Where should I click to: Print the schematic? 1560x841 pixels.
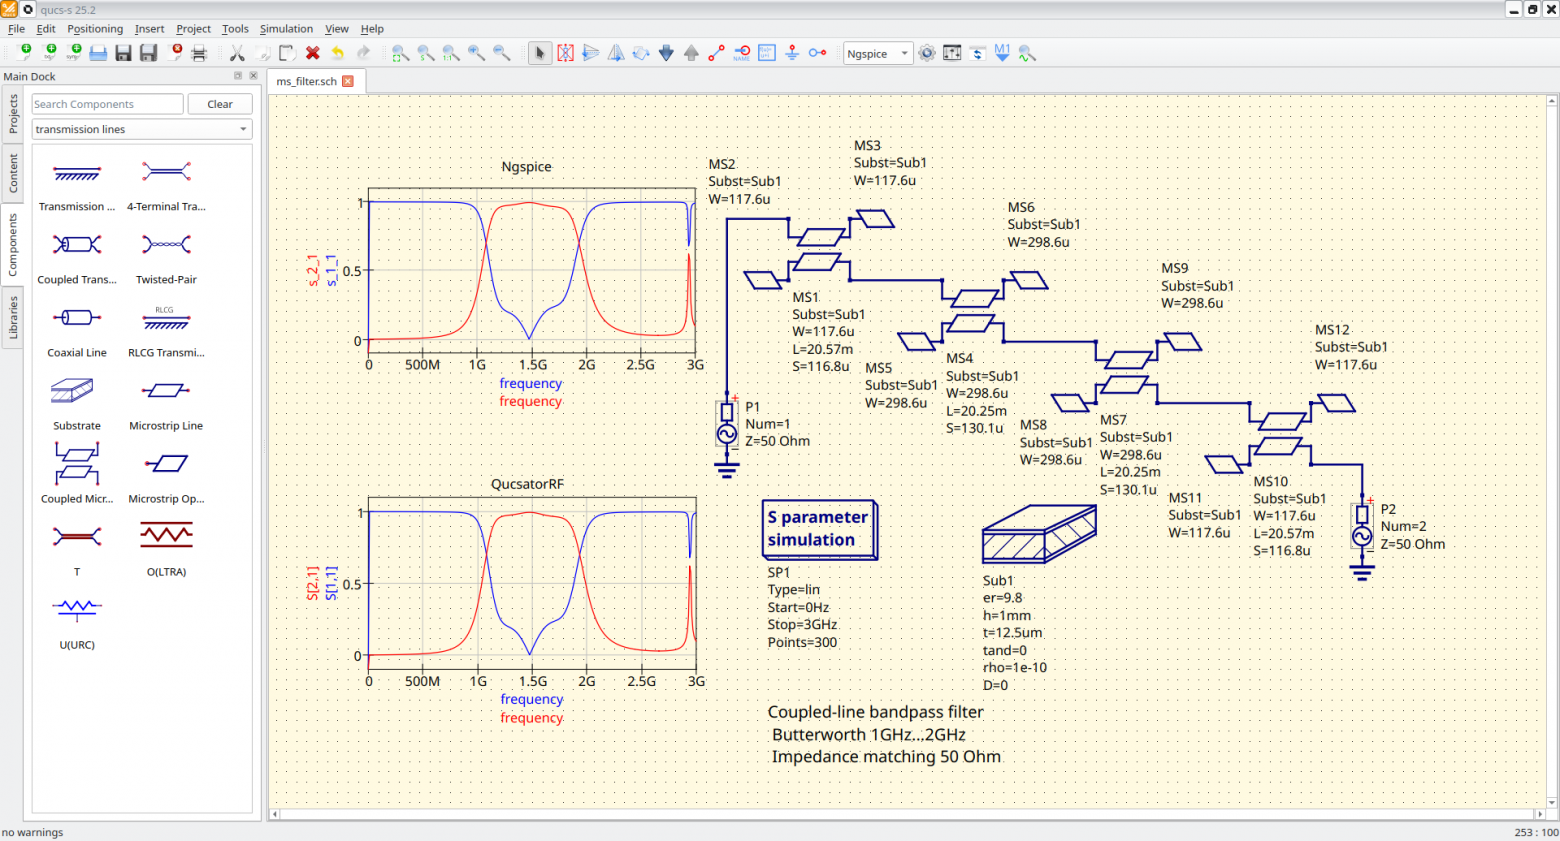(x=199, y=53)
